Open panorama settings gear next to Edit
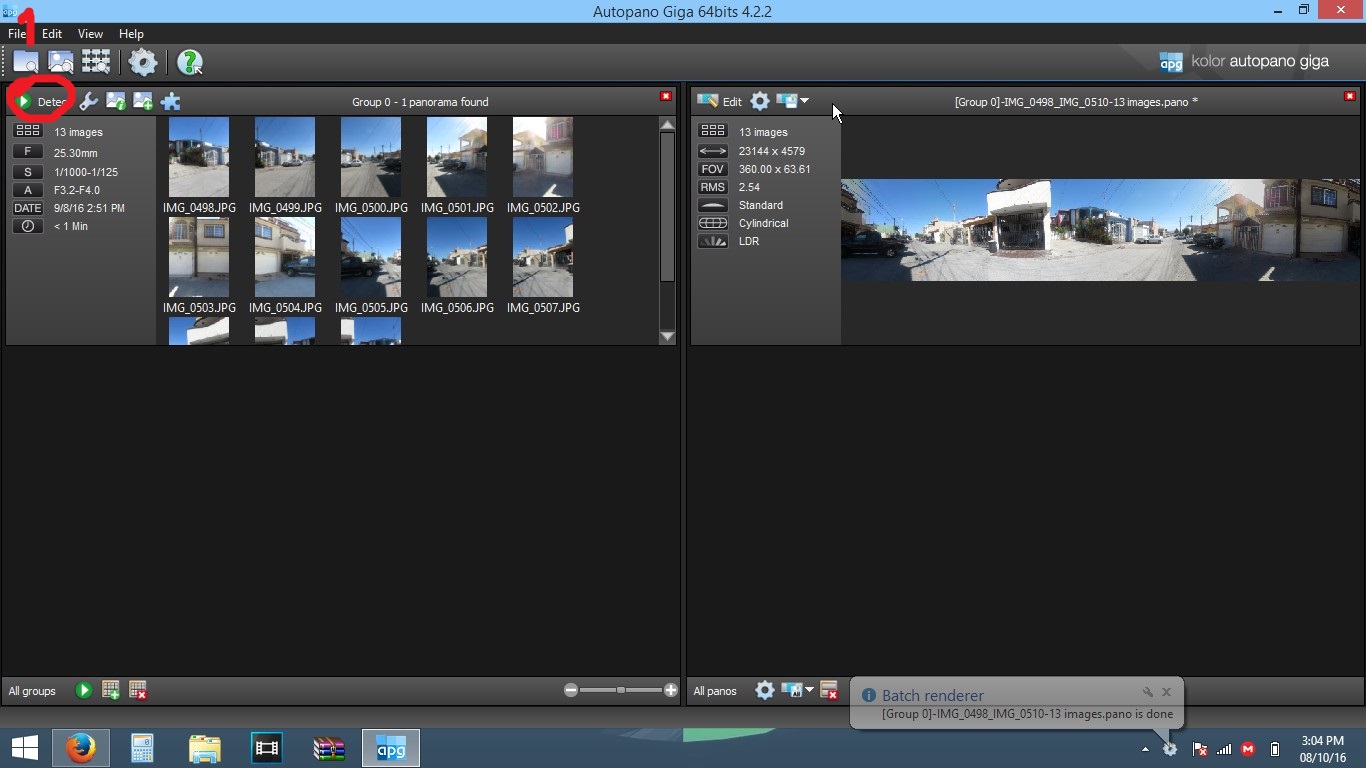 (x=760, y=102)
